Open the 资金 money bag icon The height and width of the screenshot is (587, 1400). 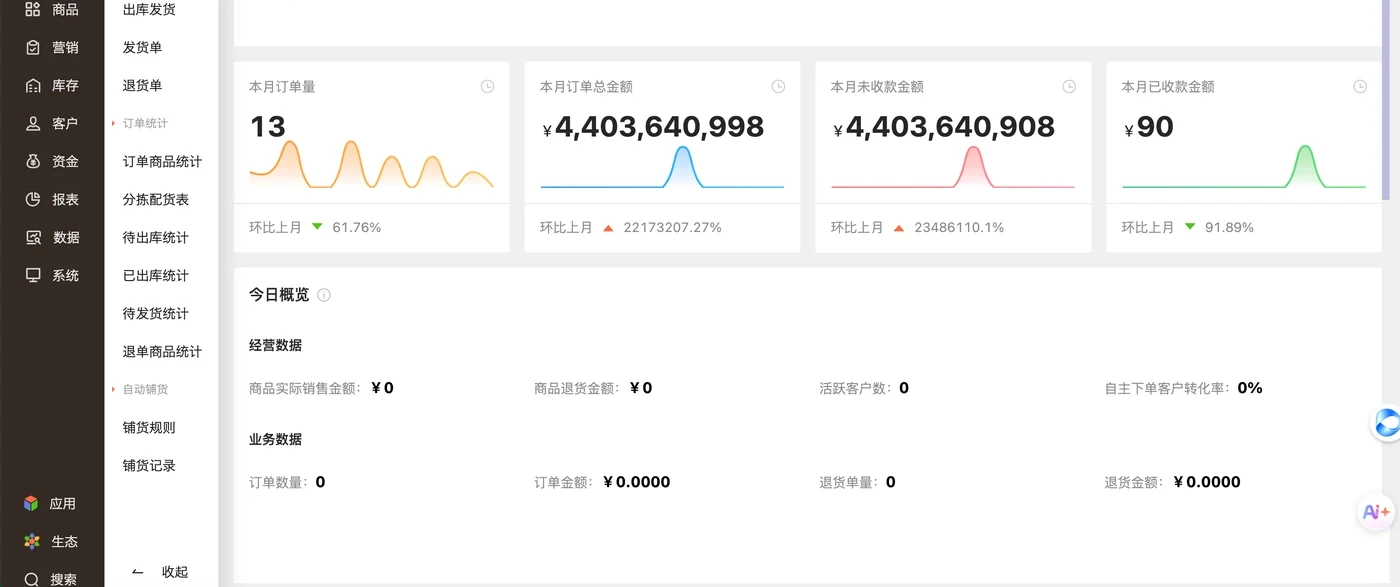click(33, 161)
